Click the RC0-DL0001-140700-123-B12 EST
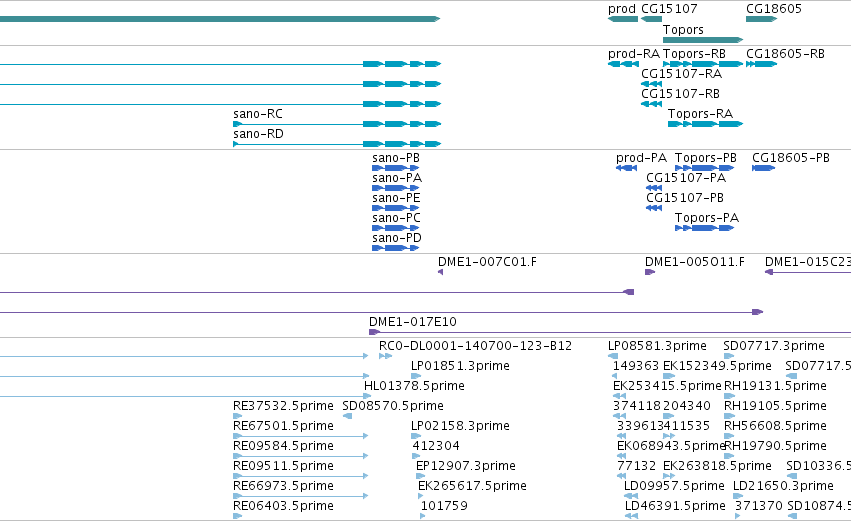Viewport: 851px width, 521px height. tap(385, 357)
